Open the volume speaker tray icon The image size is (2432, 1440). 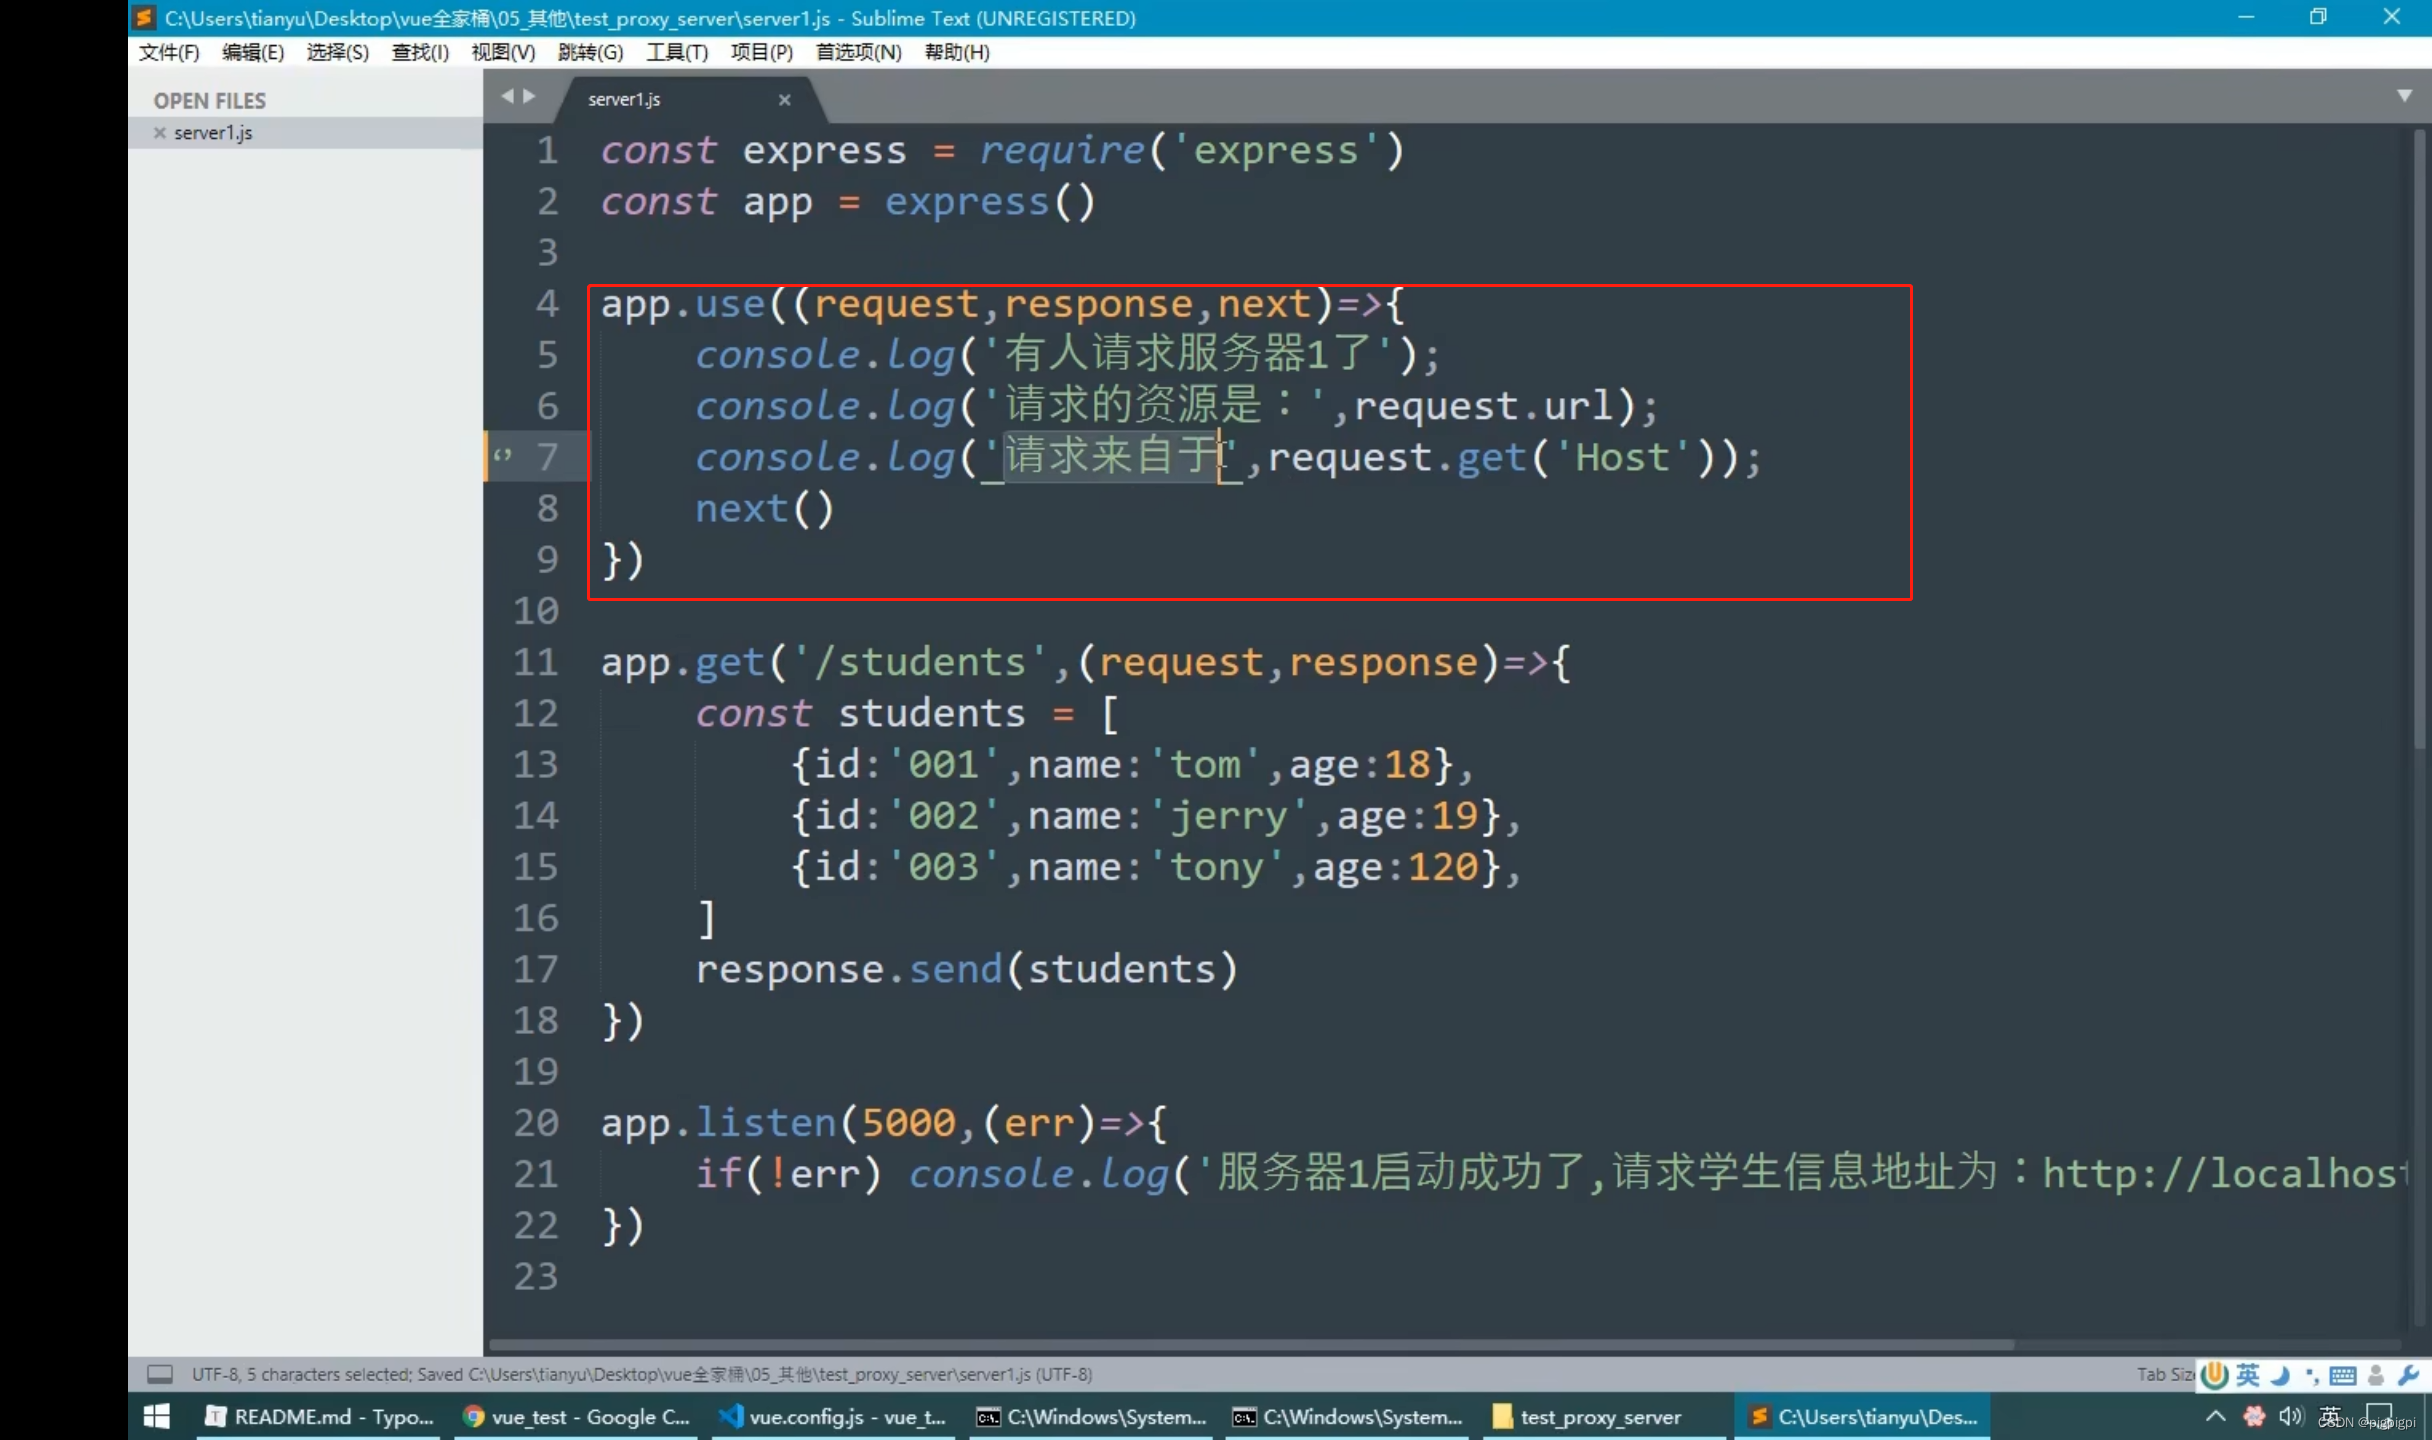pos(2291,1416)
